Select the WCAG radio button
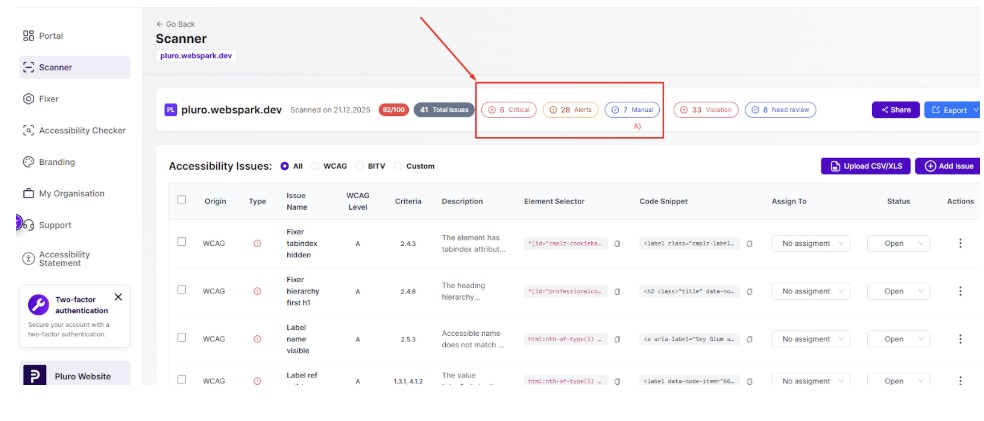 (315, 166)
